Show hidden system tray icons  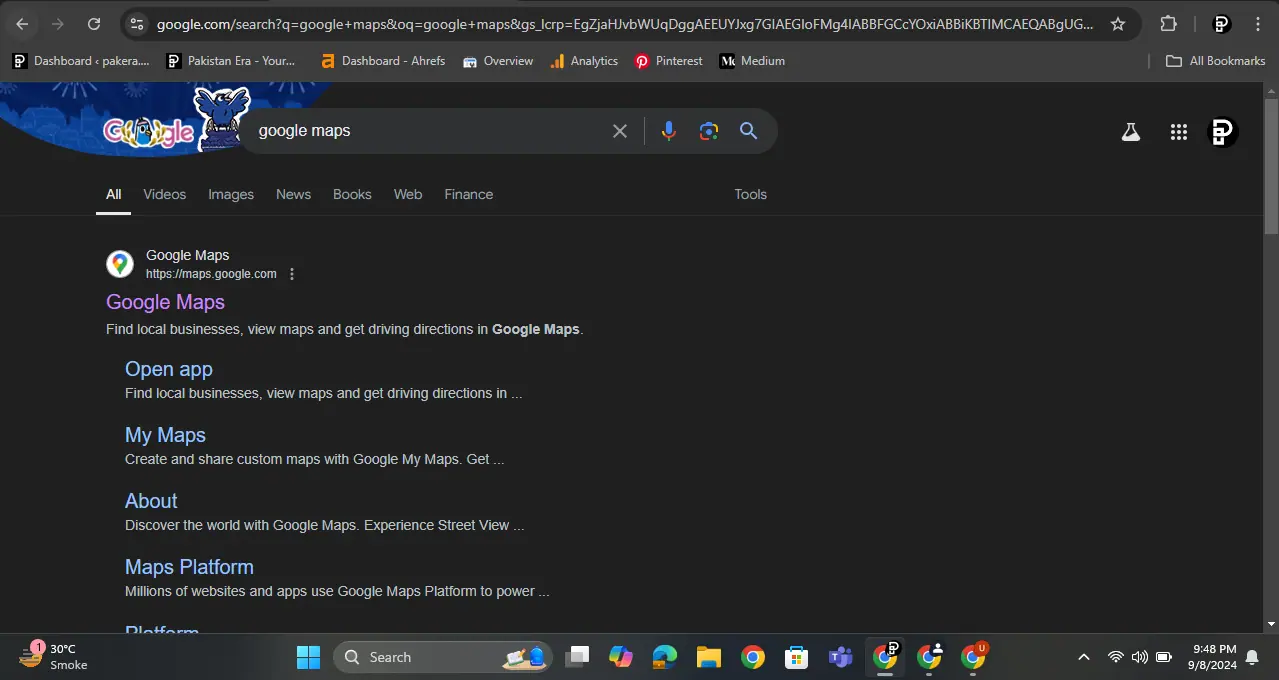tap(1083, 657)
